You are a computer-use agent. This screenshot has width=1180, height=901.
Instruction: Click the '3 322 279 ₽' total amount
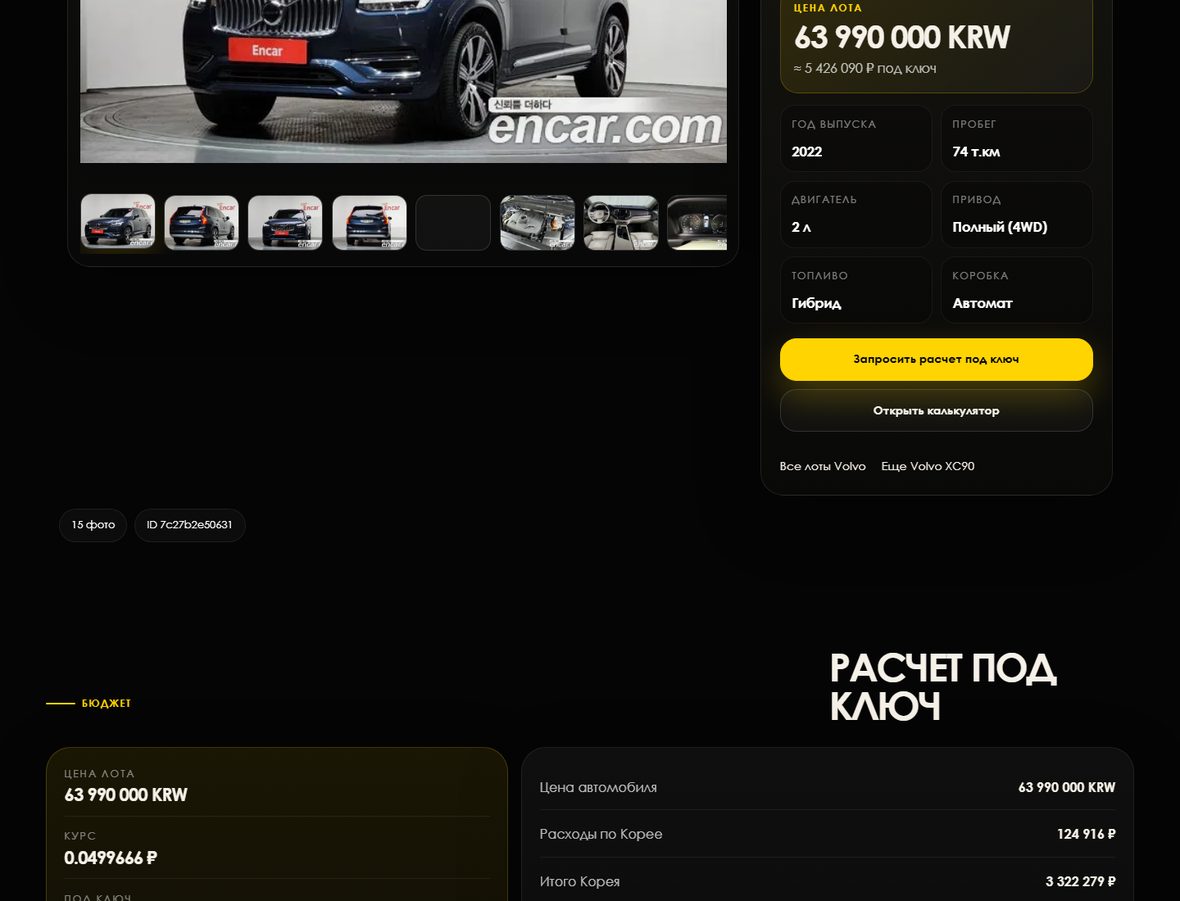pyautogui.click(x=1080, y=881)
